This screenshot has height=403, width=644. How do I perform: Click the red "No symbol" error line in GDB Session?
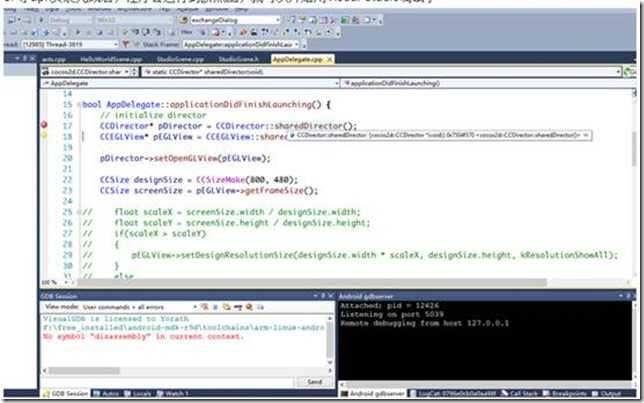[x=143, y=336]
